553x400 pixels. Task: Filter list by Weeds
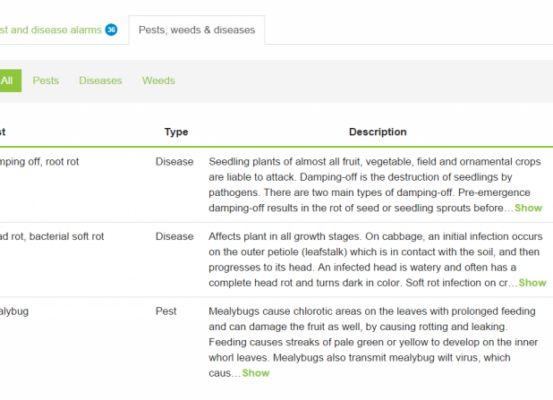pos(158,80)
